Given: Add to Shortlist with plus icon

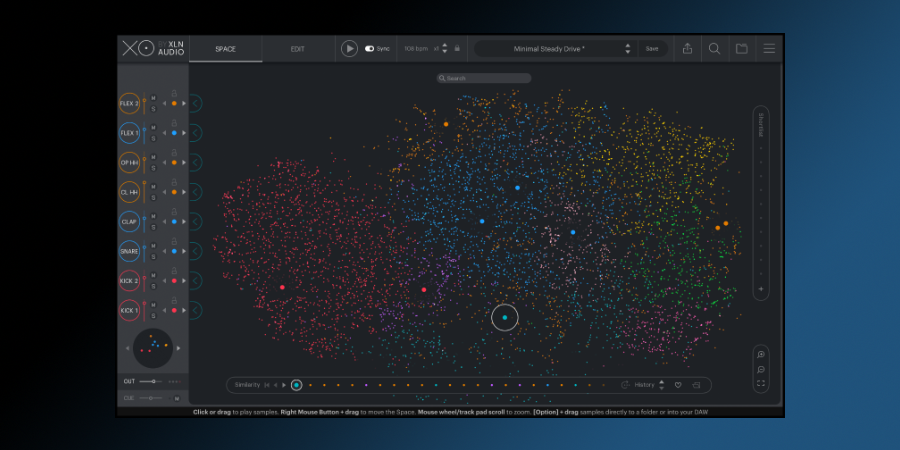Looking at the screenshot, I should coord(761,289).
